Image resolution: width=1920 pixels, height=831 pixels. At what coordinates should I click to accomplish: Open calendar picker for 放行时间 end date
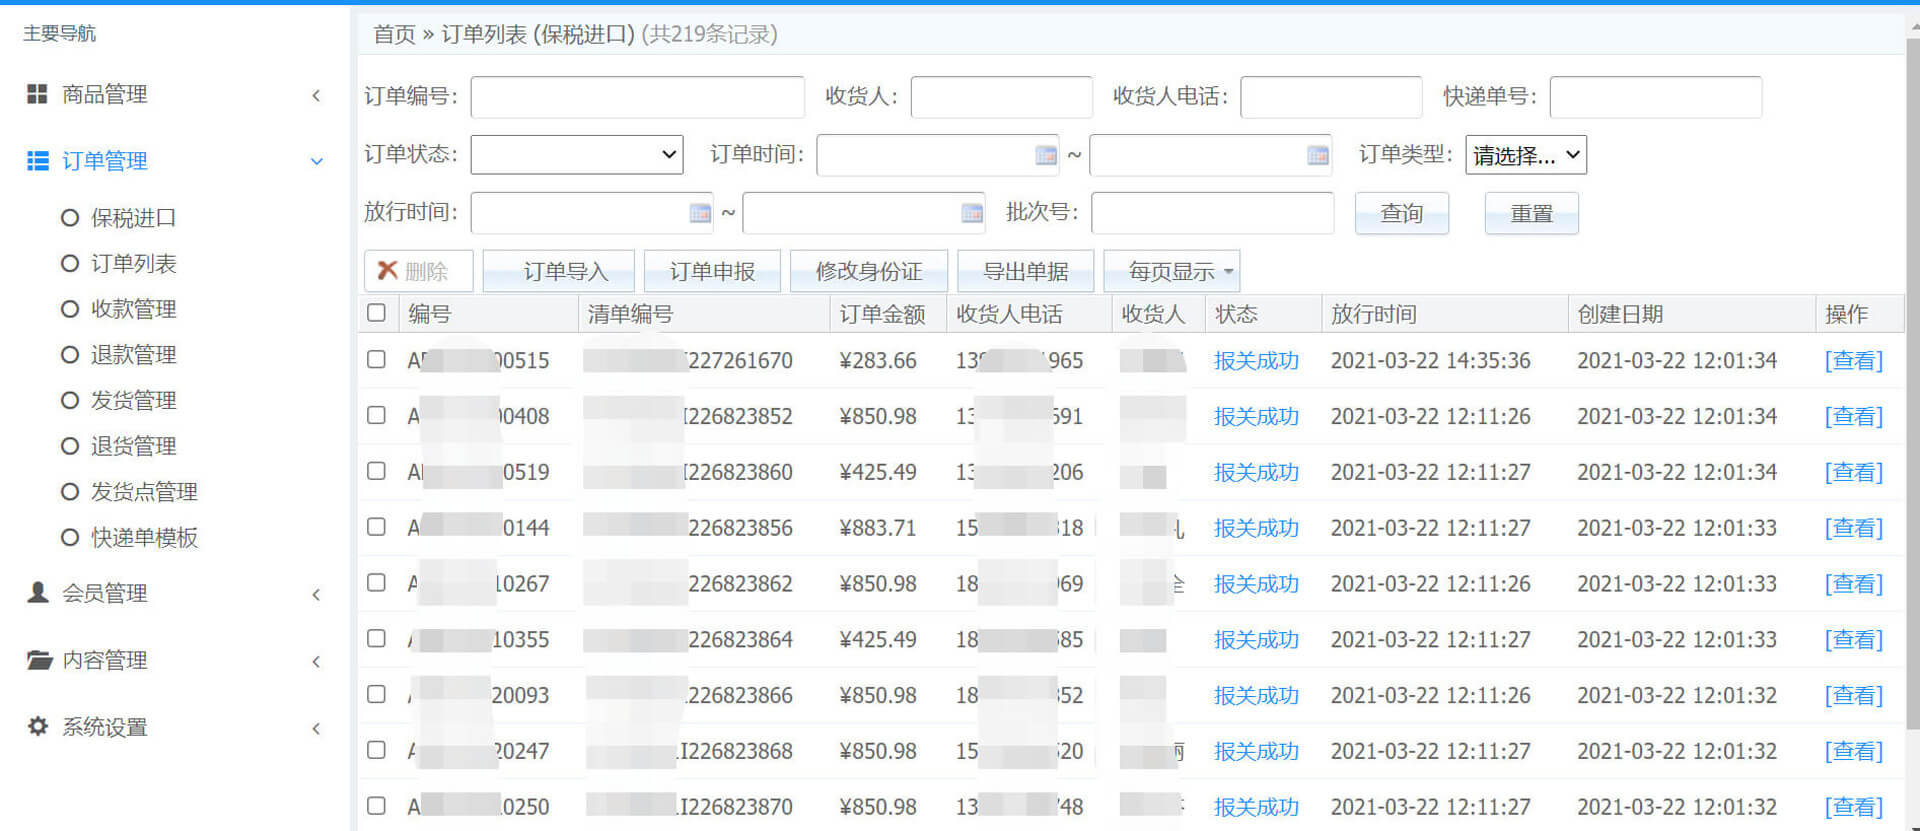(x=971, y=213)
